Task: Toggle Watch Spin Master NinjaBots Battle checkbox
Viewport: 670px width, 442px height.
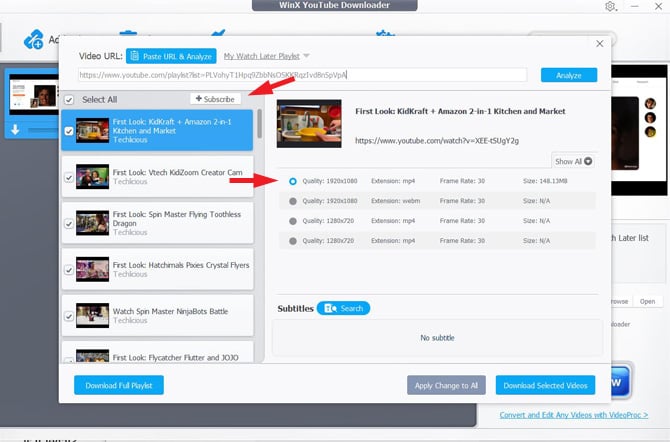Action: coord(69,316)
